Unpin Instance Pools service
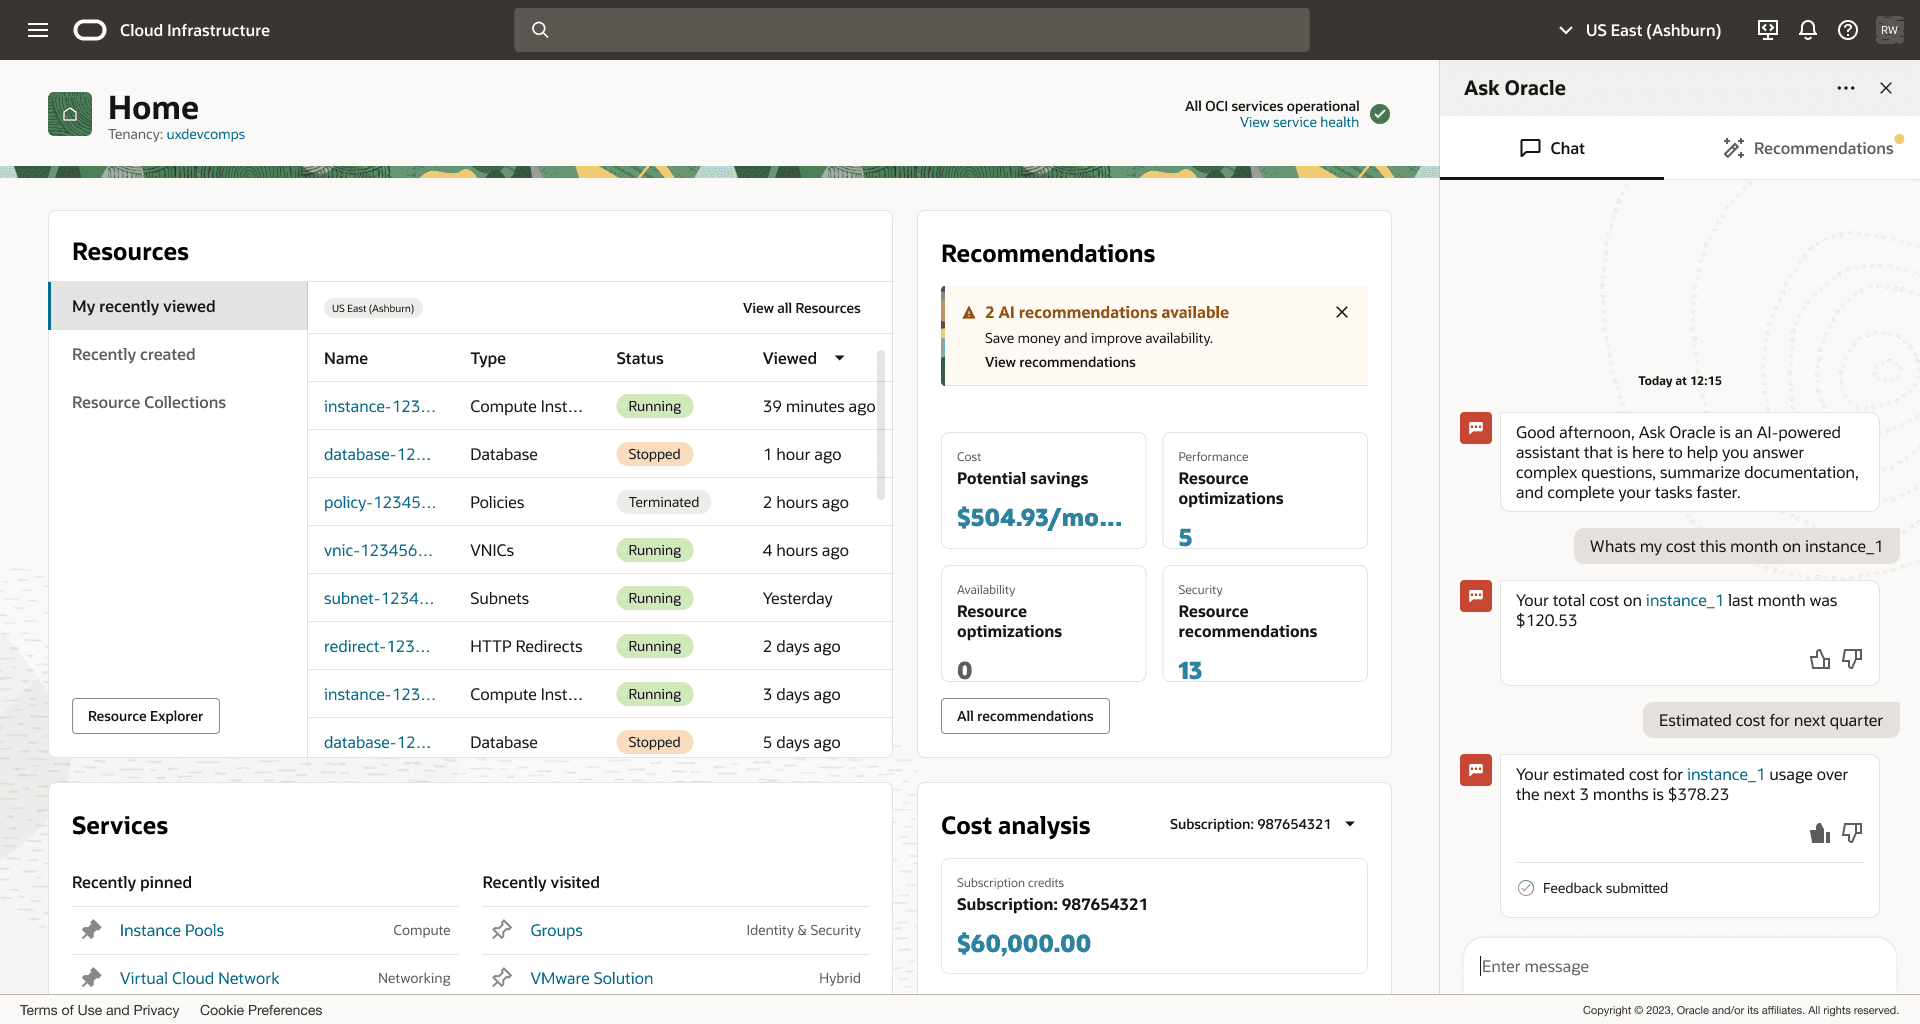1920x1024 pixels. [x=91, y=930]
